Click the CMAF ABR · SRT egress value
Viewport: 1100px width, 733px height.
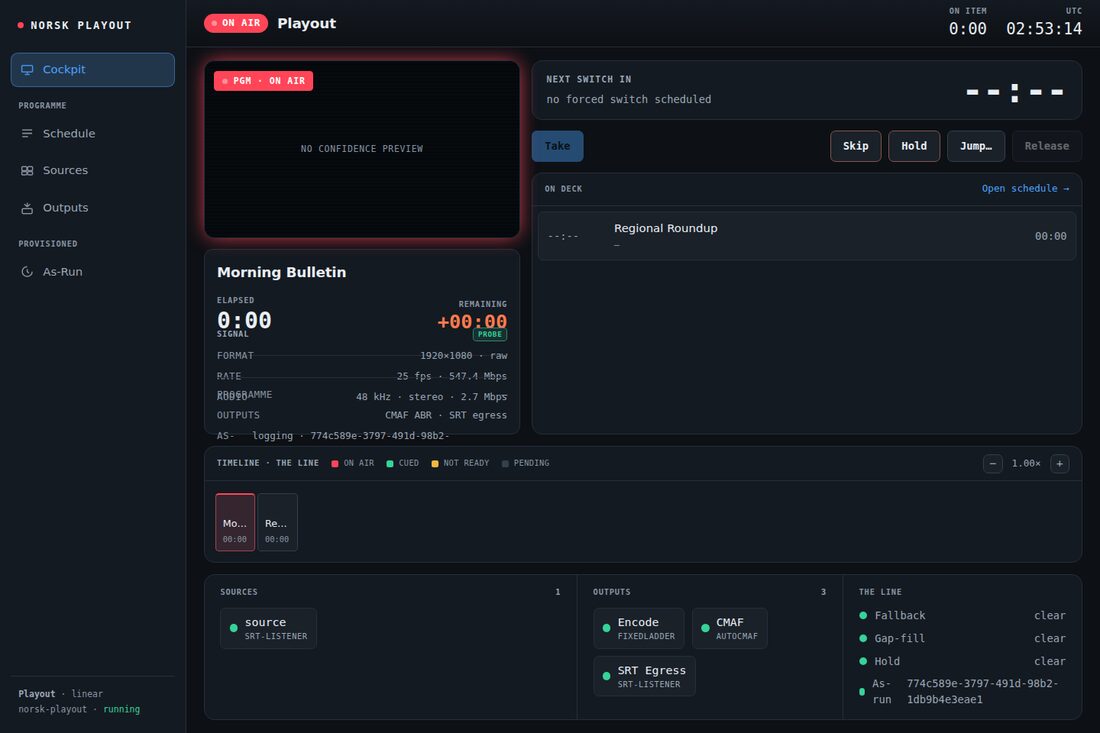point(446,415)
